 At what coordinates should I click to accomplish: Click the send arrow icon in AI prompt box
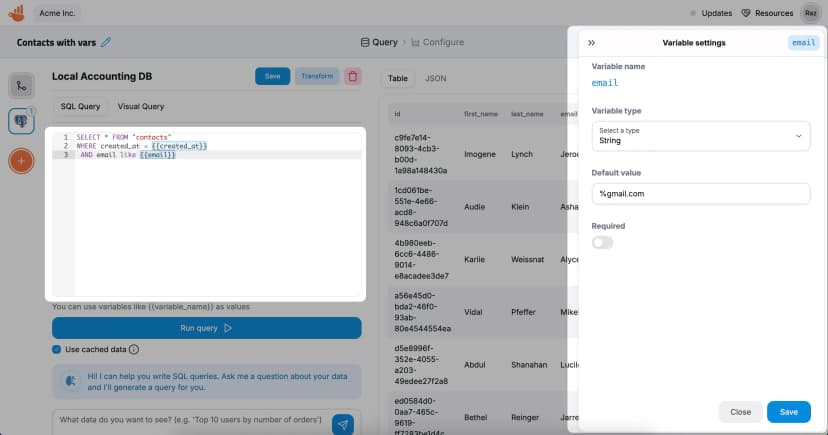click(343, 424)
